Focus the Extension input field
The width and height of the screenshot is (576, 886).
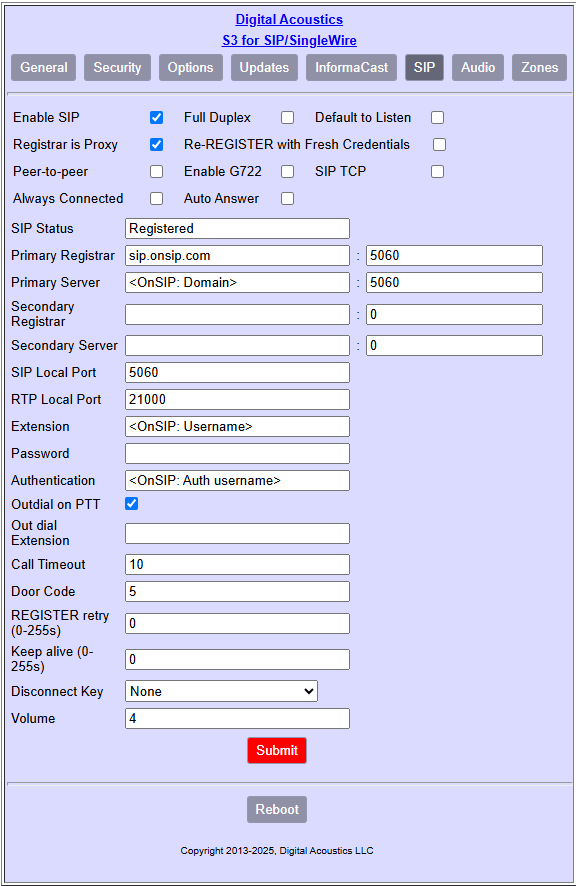click(x=237, y=427)
